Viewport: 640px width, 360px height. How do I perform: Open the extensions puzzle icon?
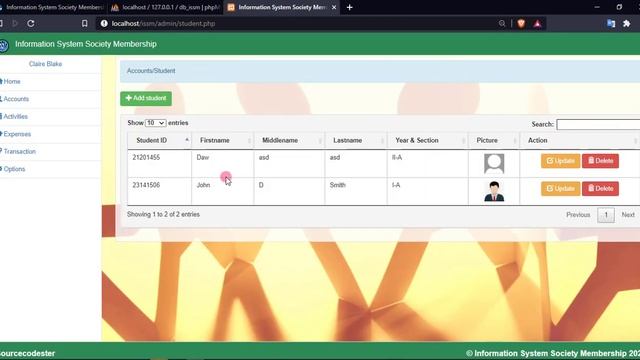point(627,24)
